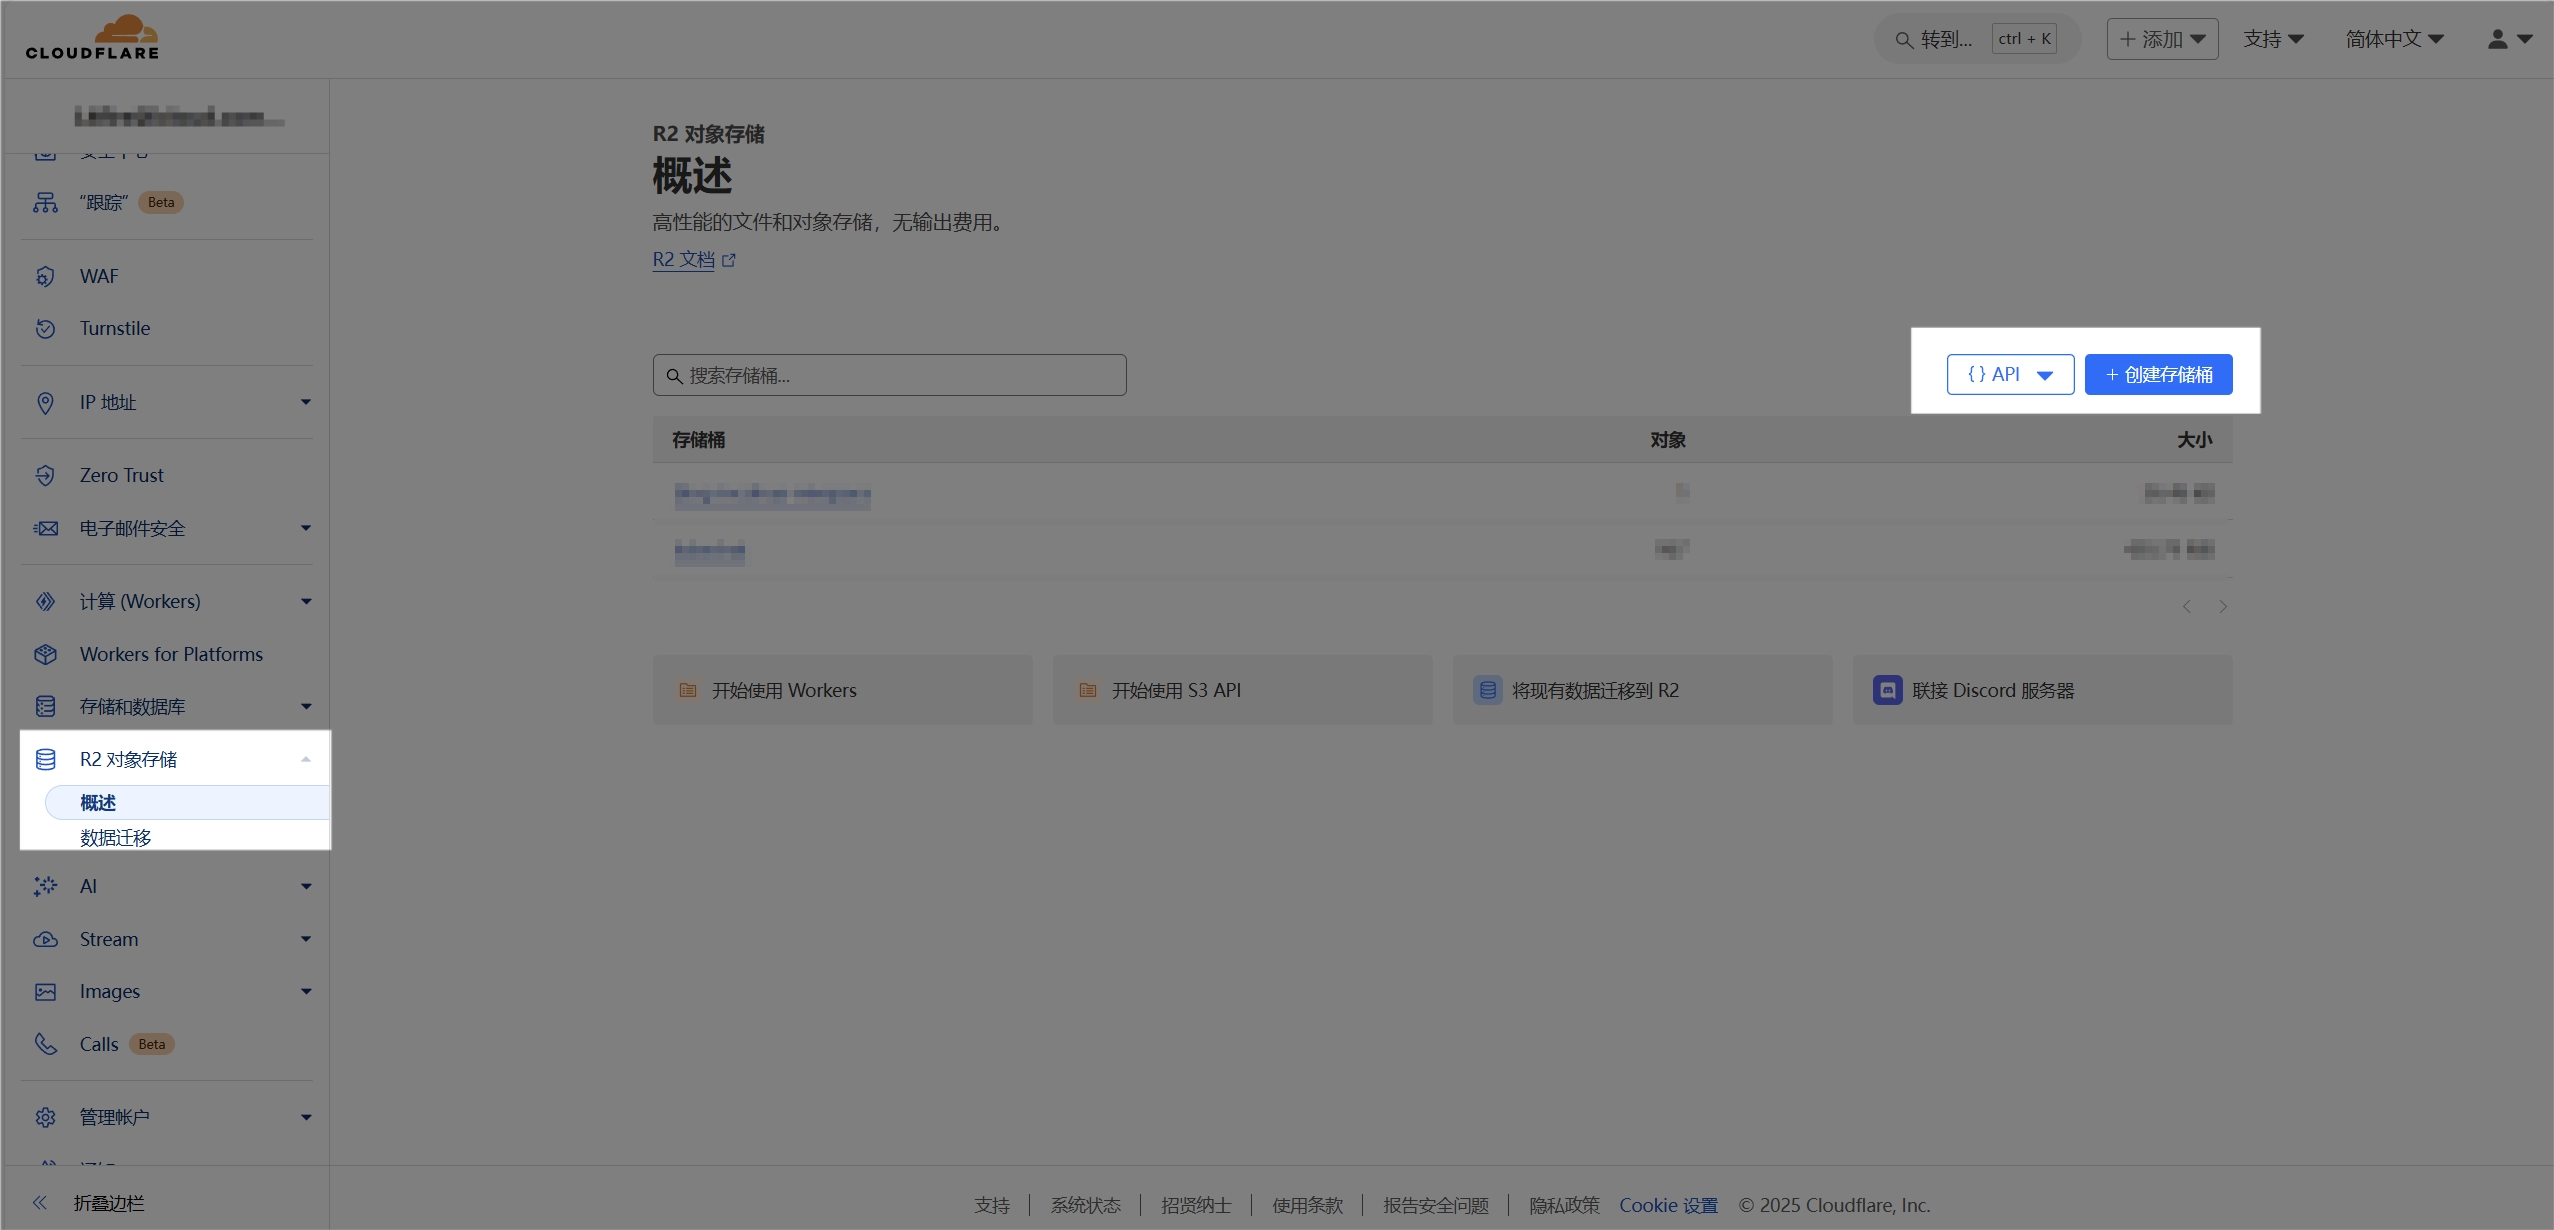Viewport: 2554px width, 1230px height.
Task: Open 系统状态 footer link
Action: click(x=1085, y=1205)
